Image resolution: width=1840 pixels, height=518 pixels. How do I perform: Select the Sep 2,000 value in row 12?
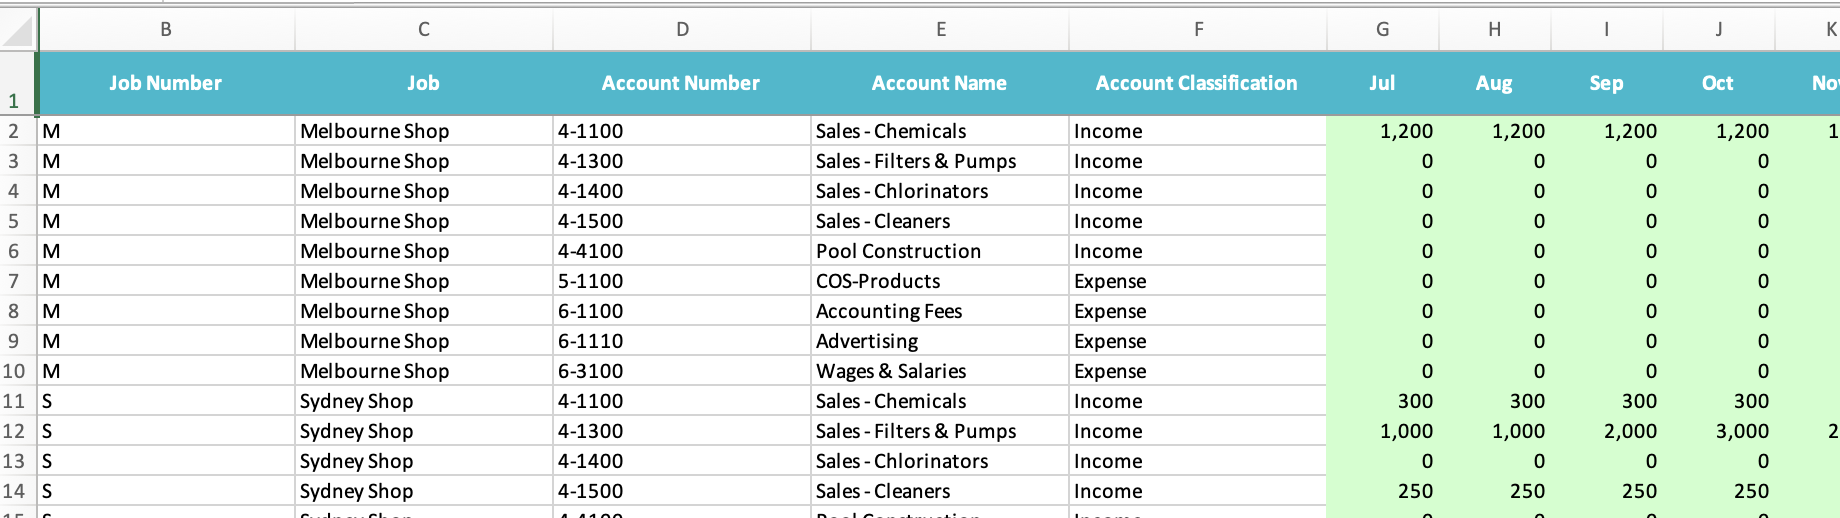point(1607,431)
